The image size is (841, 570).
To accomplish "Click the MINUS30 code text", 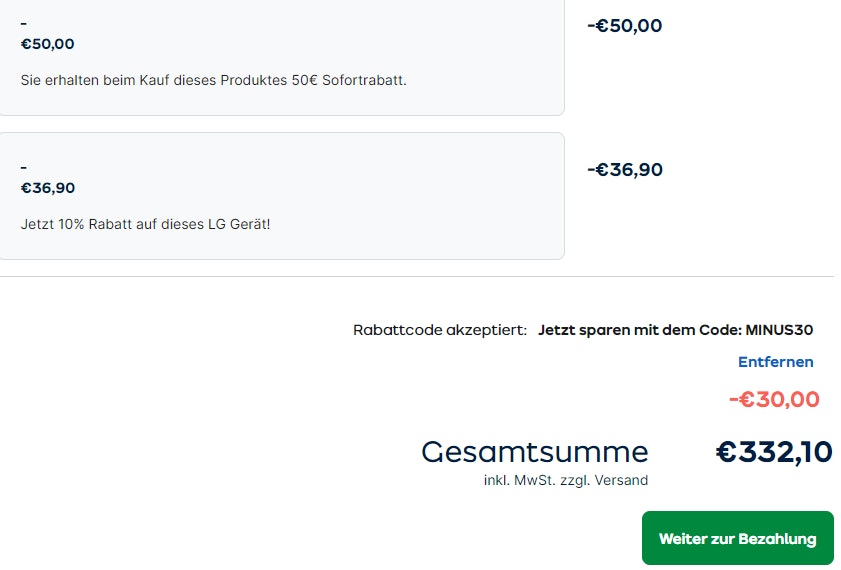I will click(779, 330).
